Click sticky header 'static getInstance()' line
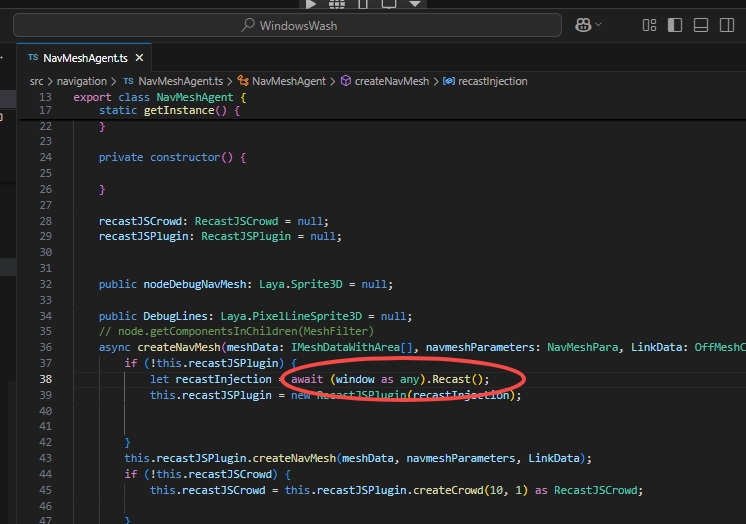 tap(169, 110)
